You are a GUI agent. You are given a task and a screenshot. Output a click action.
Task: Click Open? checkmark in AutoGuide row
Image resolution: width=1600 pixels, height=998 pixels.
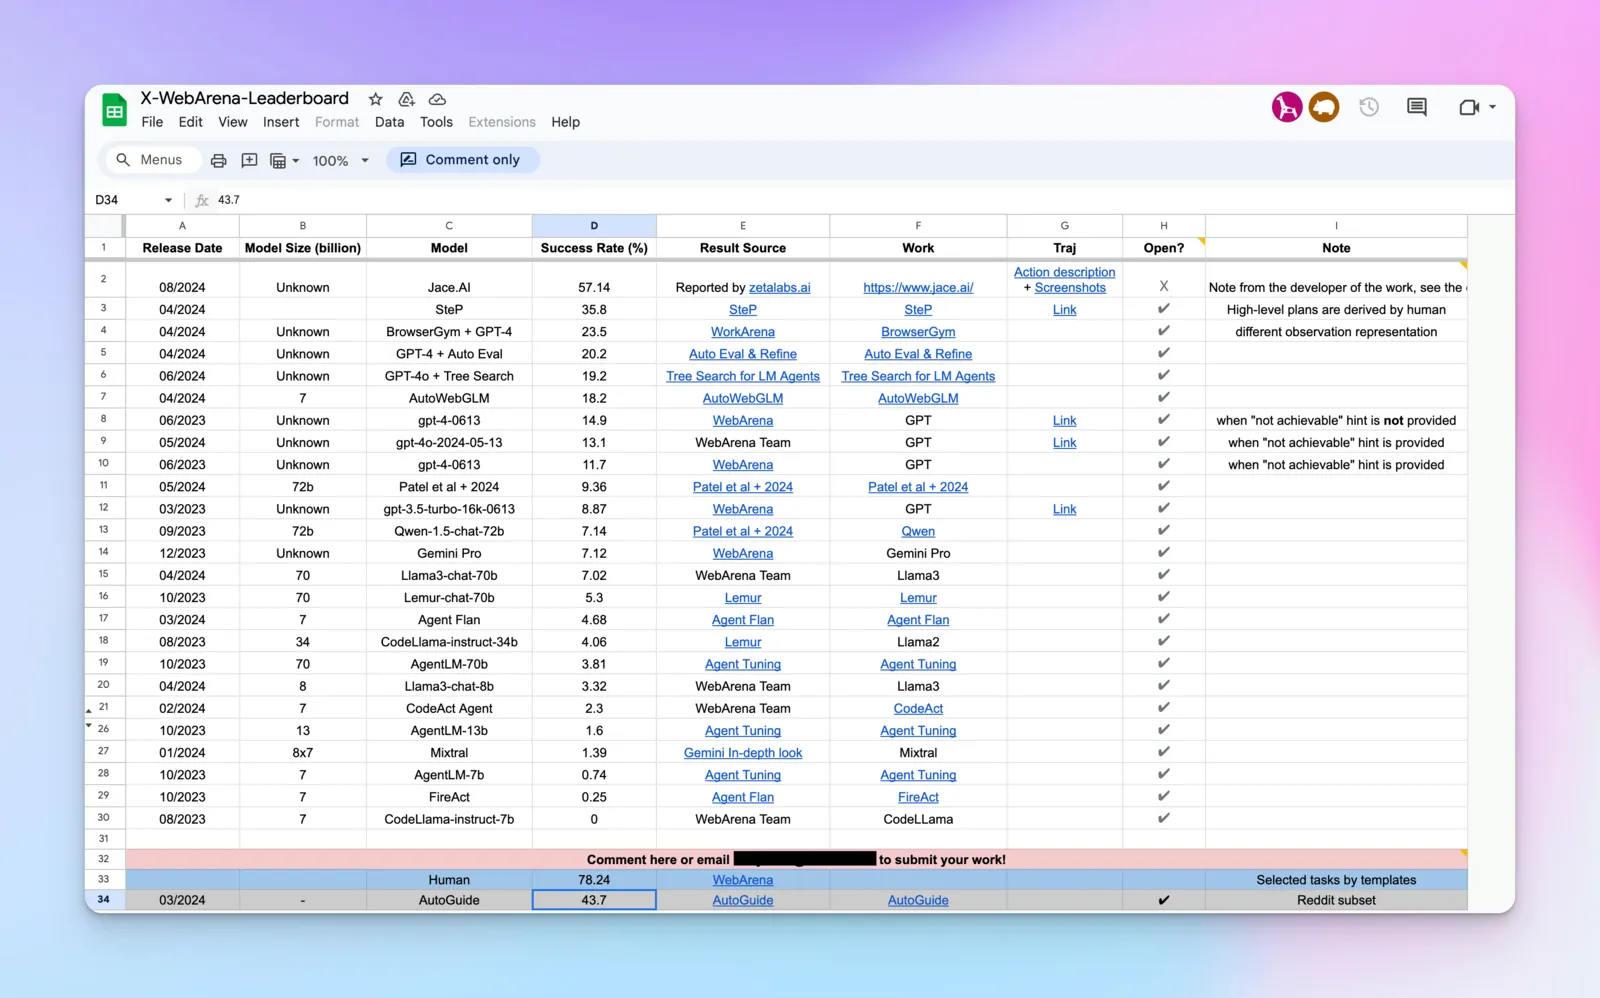1163,900
